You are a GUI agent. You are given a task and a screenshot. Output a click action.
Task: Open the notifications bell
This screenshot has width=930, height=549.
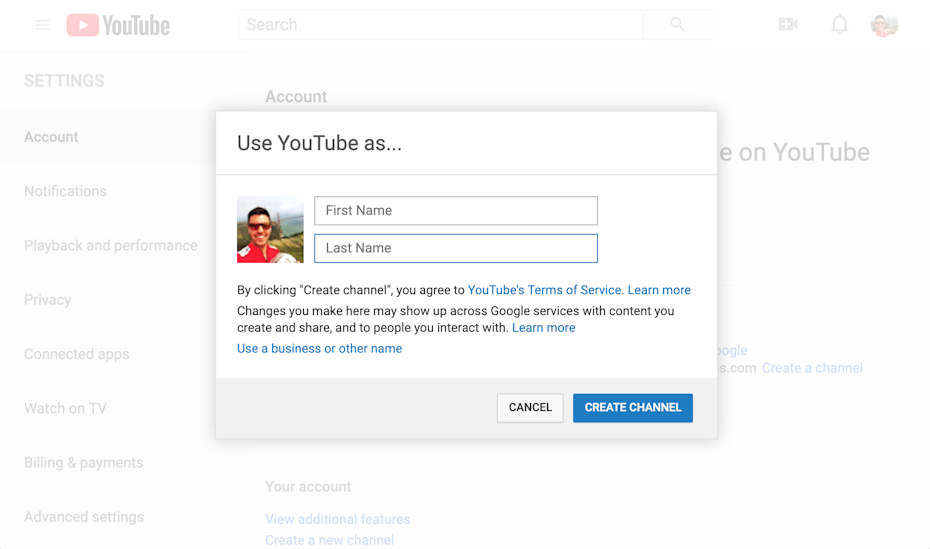839,25
